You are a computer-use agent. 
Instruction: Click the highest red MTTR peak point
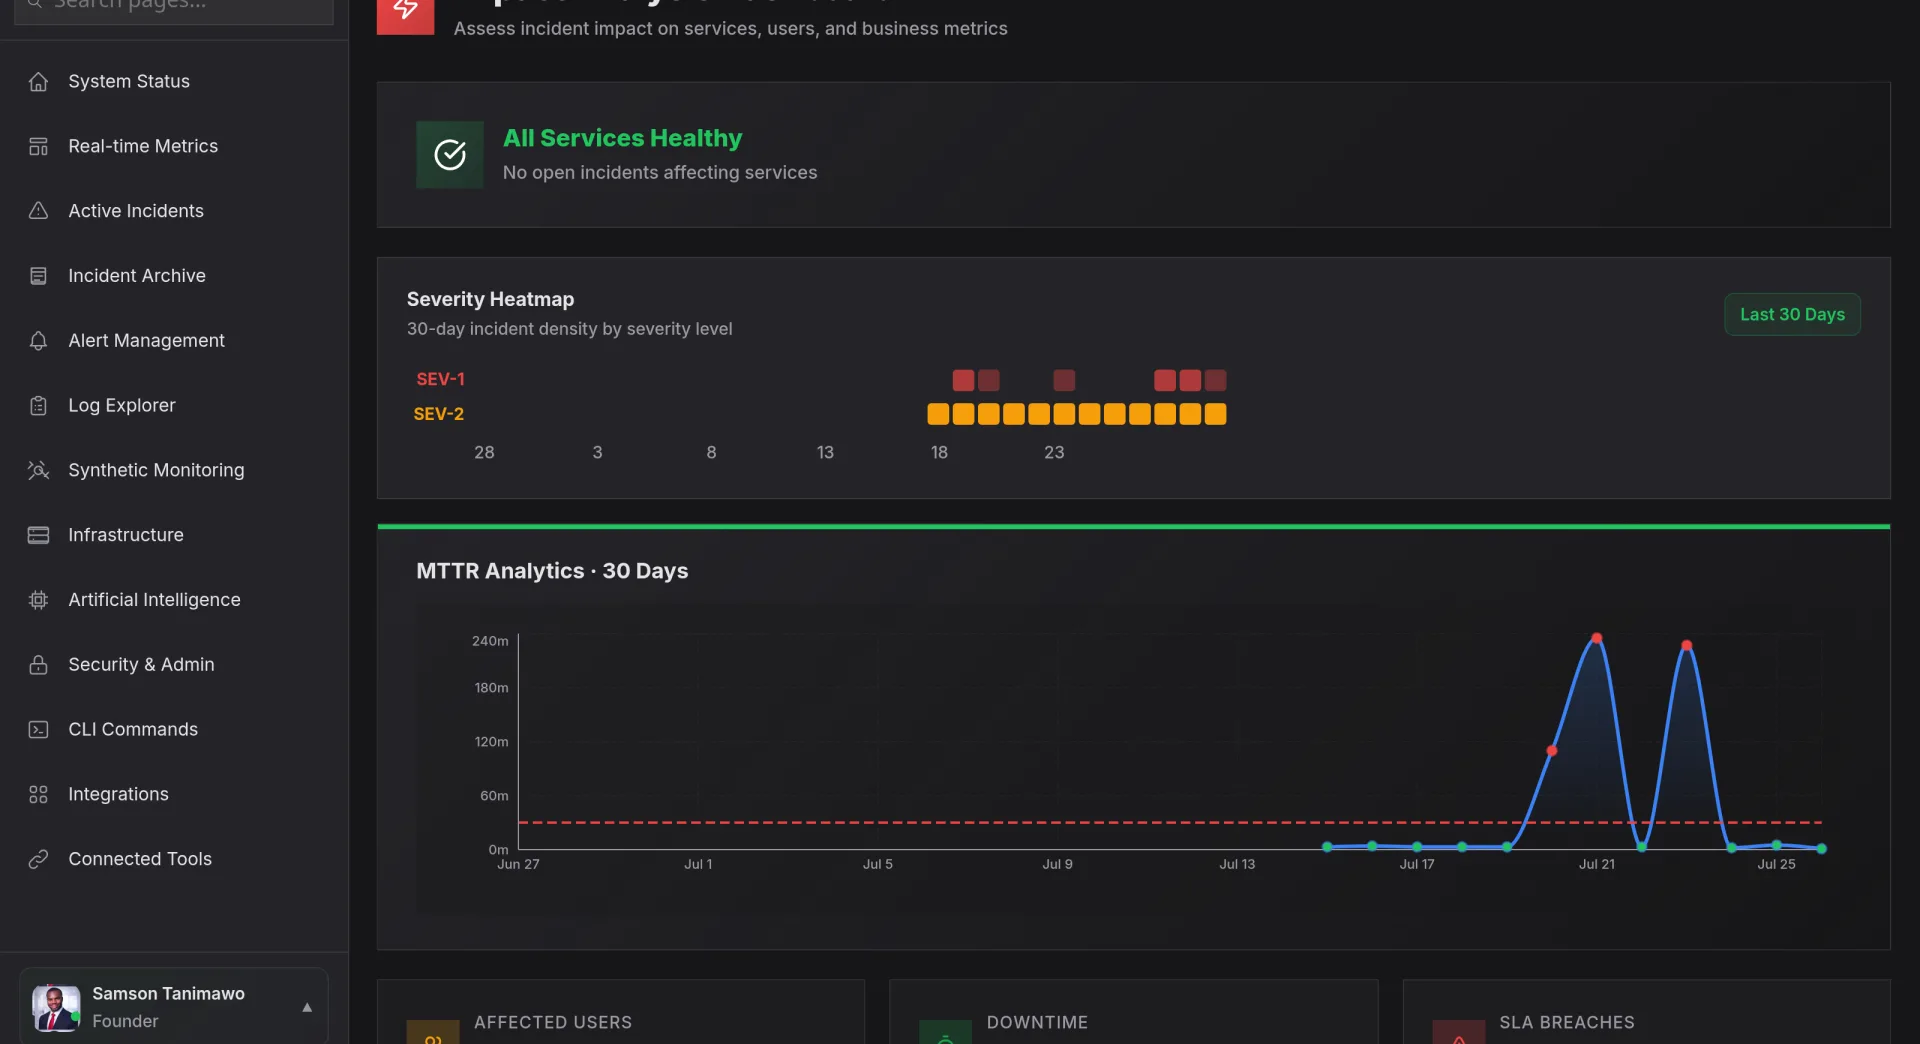1597,638
